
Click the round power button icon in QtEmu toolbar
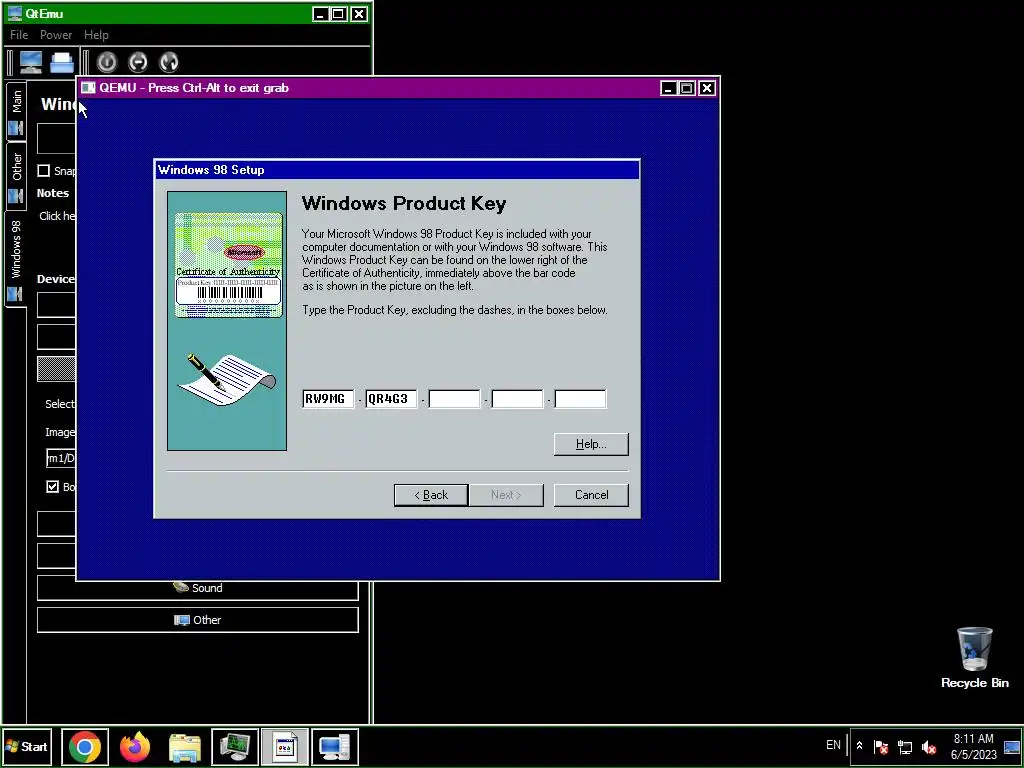tap(107, 62)
